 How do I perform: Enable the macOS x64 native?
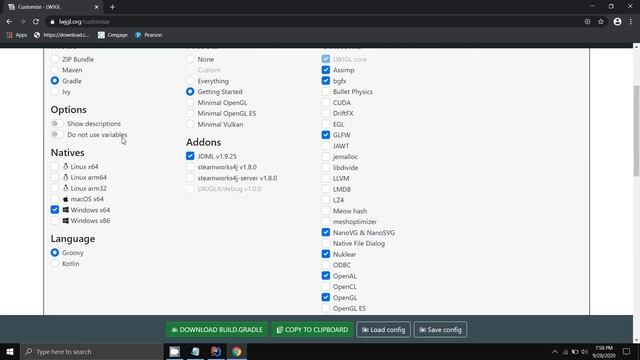55,199
